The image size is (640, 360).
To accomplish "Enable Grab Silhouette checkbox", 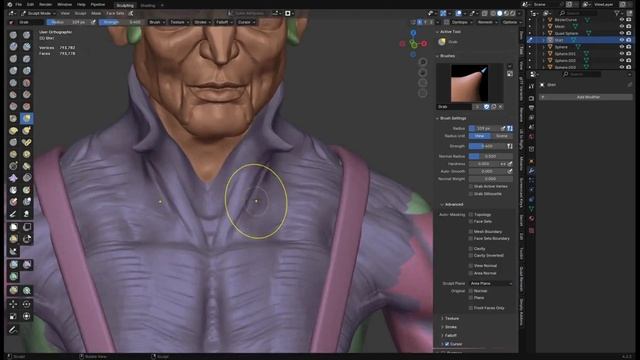I will pyautogui.click(x=471, y=194).
